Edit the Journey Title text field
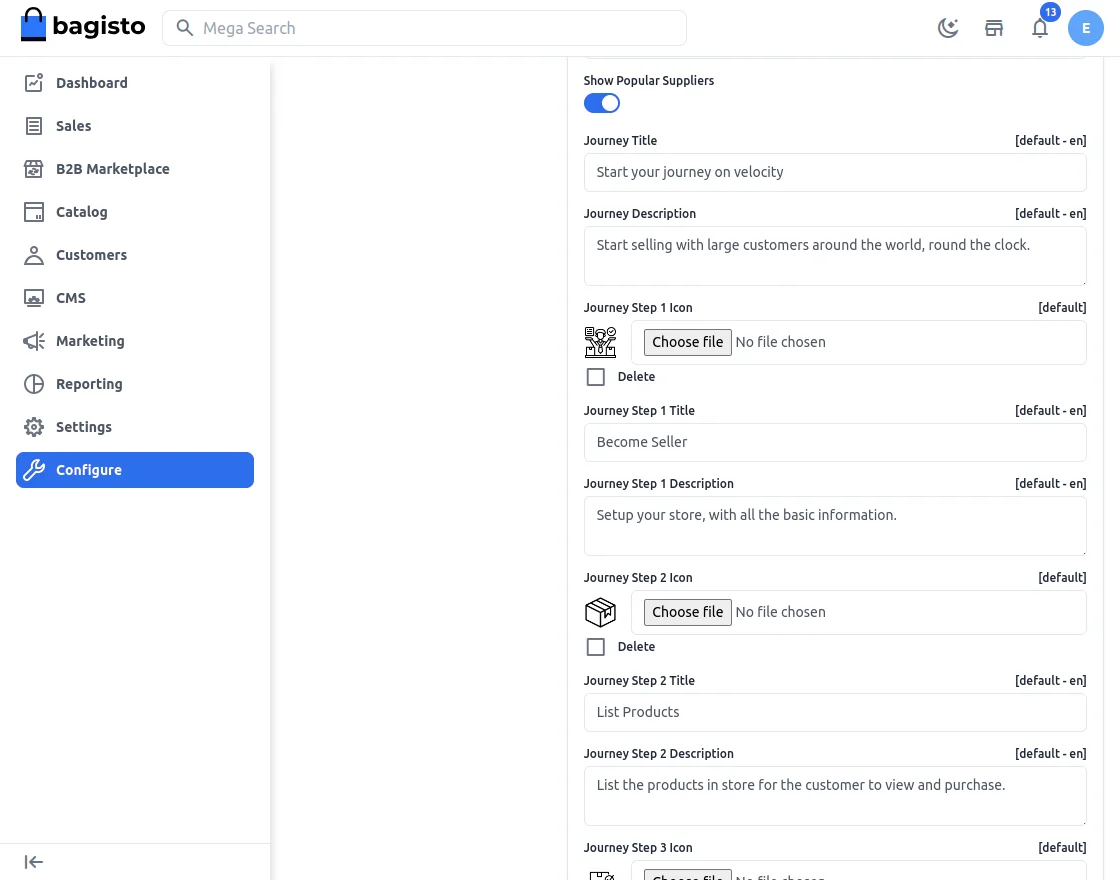 [835, 172]
